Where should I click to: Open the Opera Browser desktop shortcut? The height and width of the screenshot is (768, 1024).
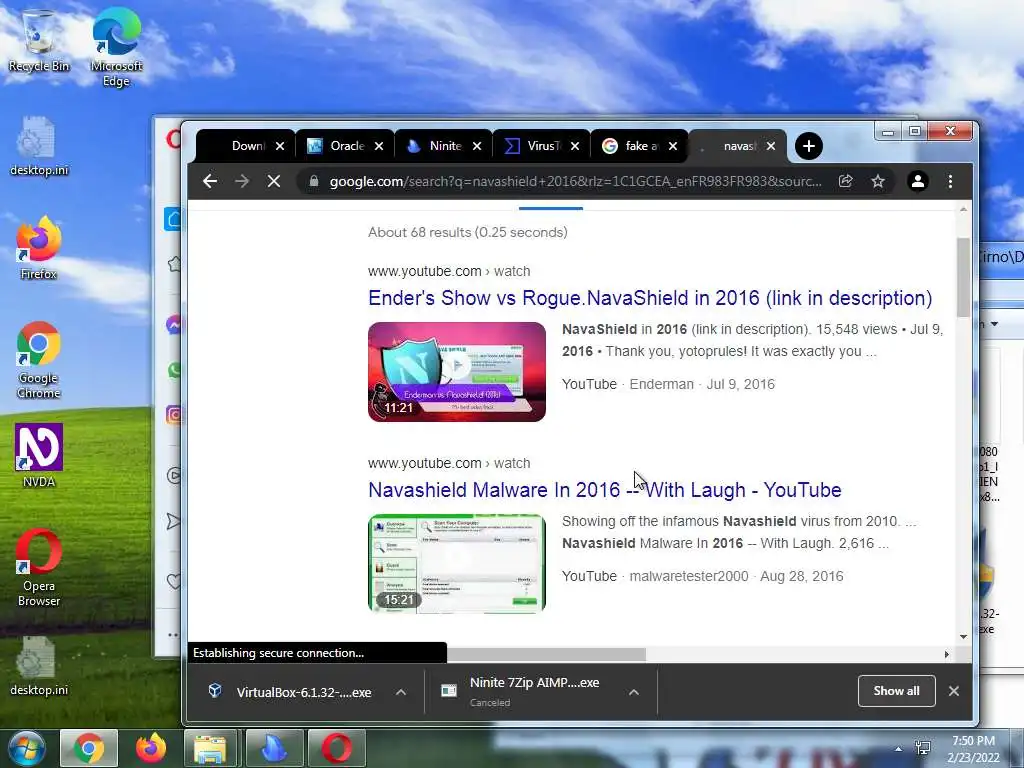(x=39, y=568)
